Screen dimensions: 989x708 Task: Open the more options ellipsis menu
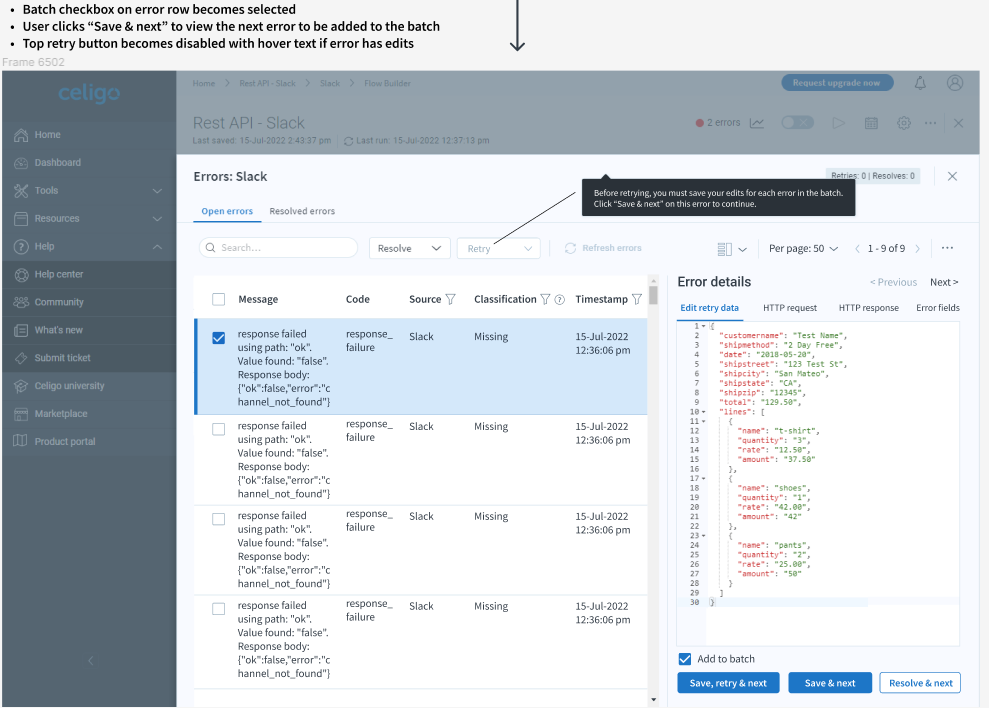(947, 248)
